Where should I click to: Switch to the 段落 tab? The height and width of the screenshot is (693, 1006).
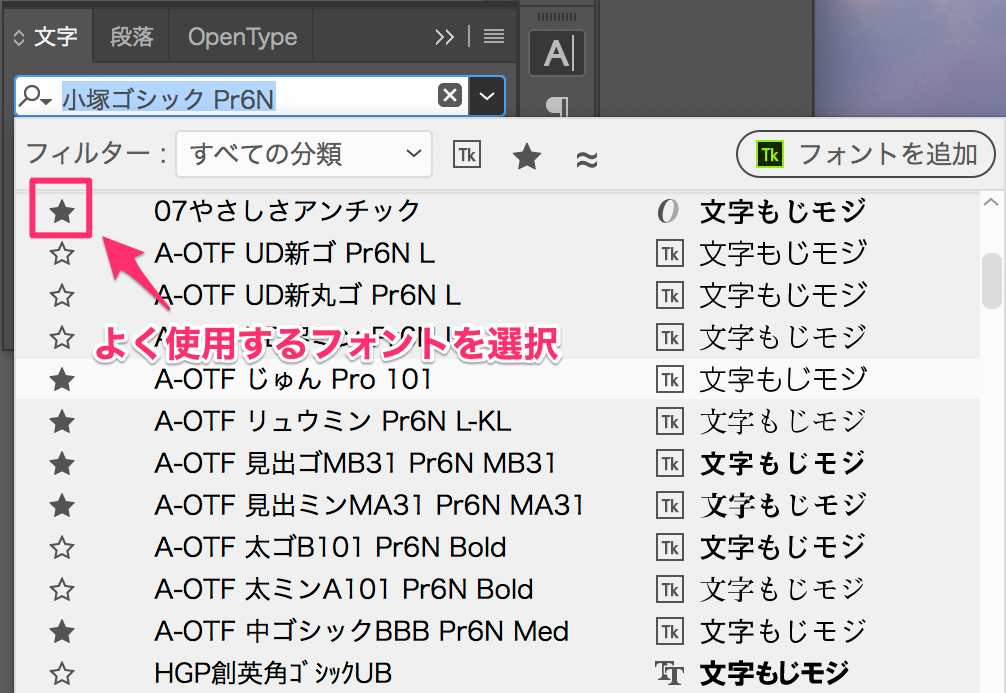pyautogui.click(x=132, y=37)
